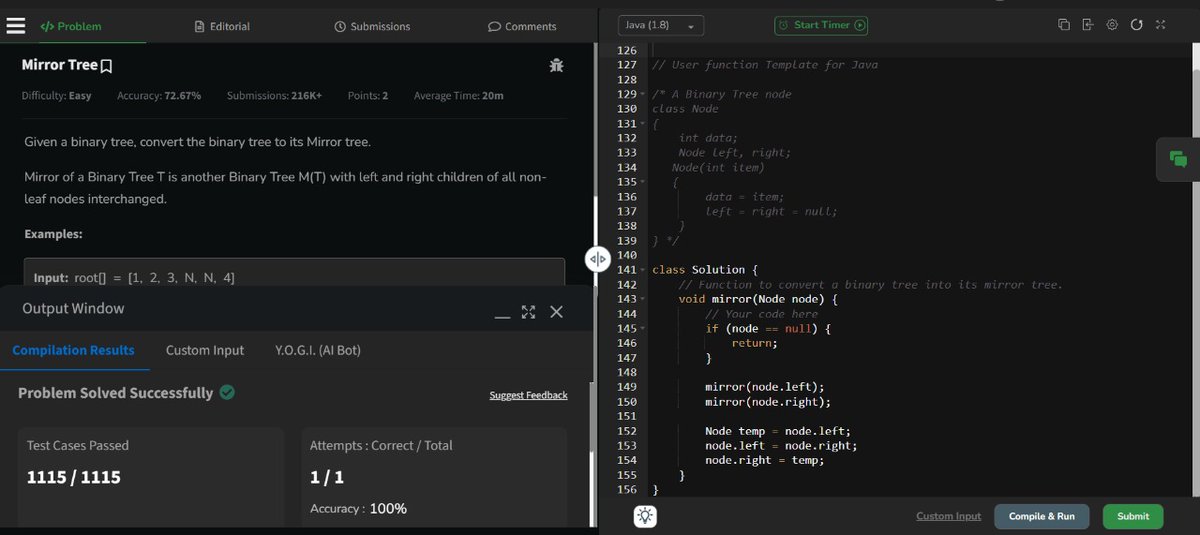Click the 'Submissions: 216K+' stat

click(274, 96)
